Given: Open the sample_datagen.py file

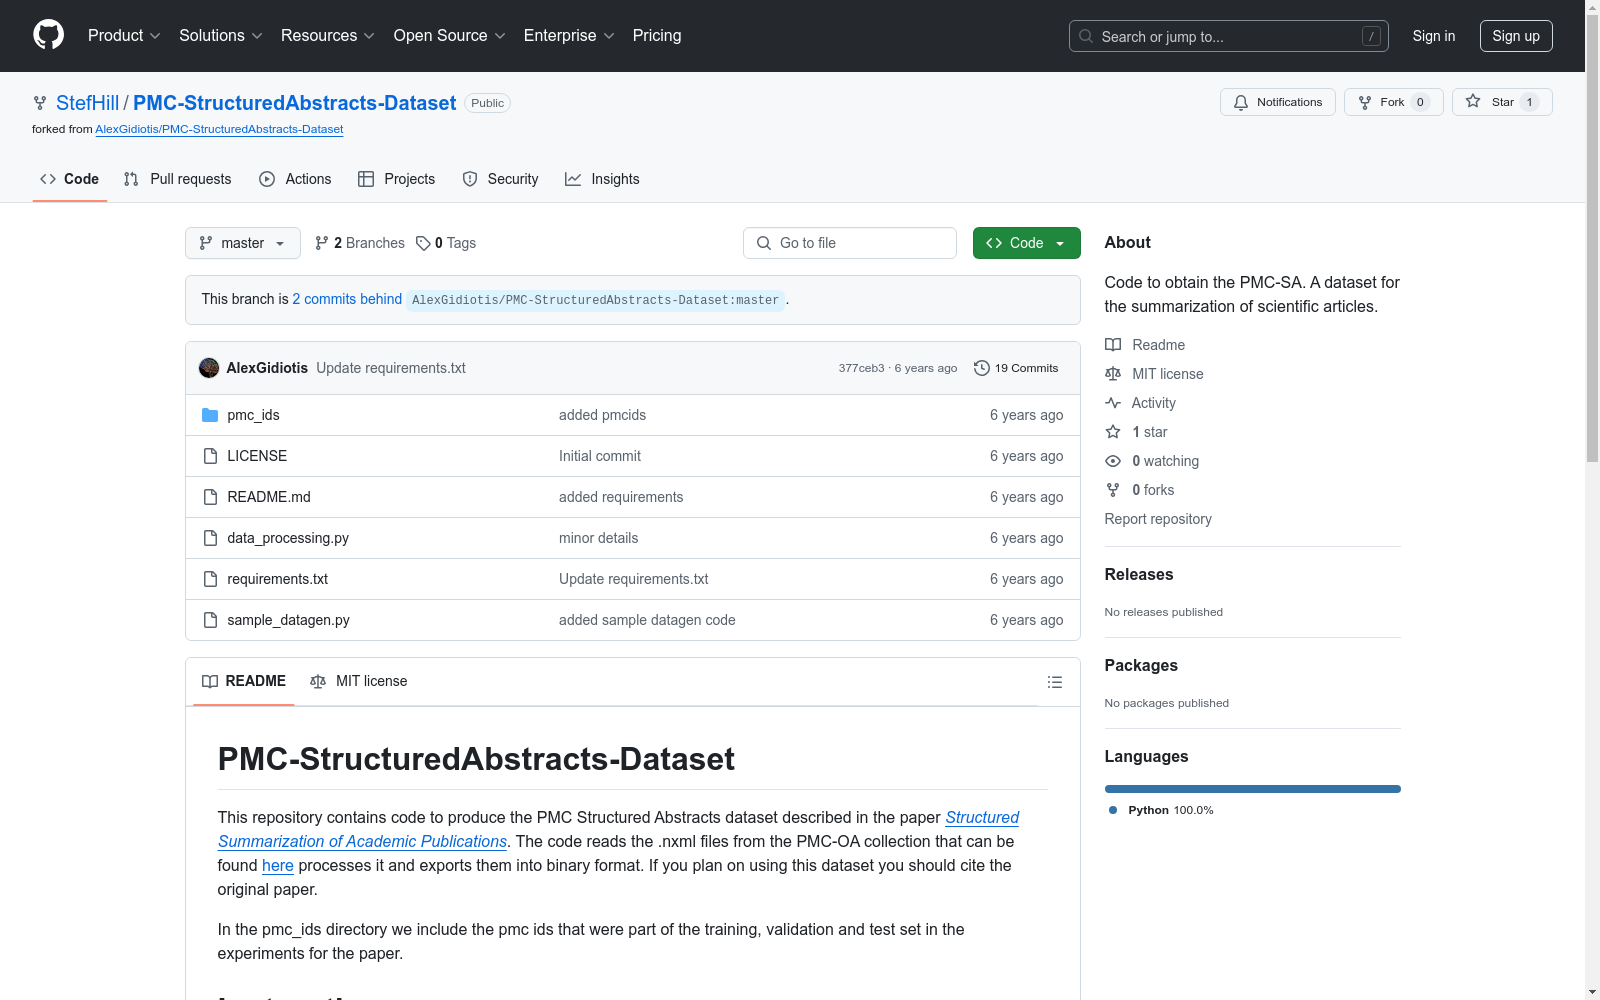Looking at the screenshot, I should tap(288, 620).
